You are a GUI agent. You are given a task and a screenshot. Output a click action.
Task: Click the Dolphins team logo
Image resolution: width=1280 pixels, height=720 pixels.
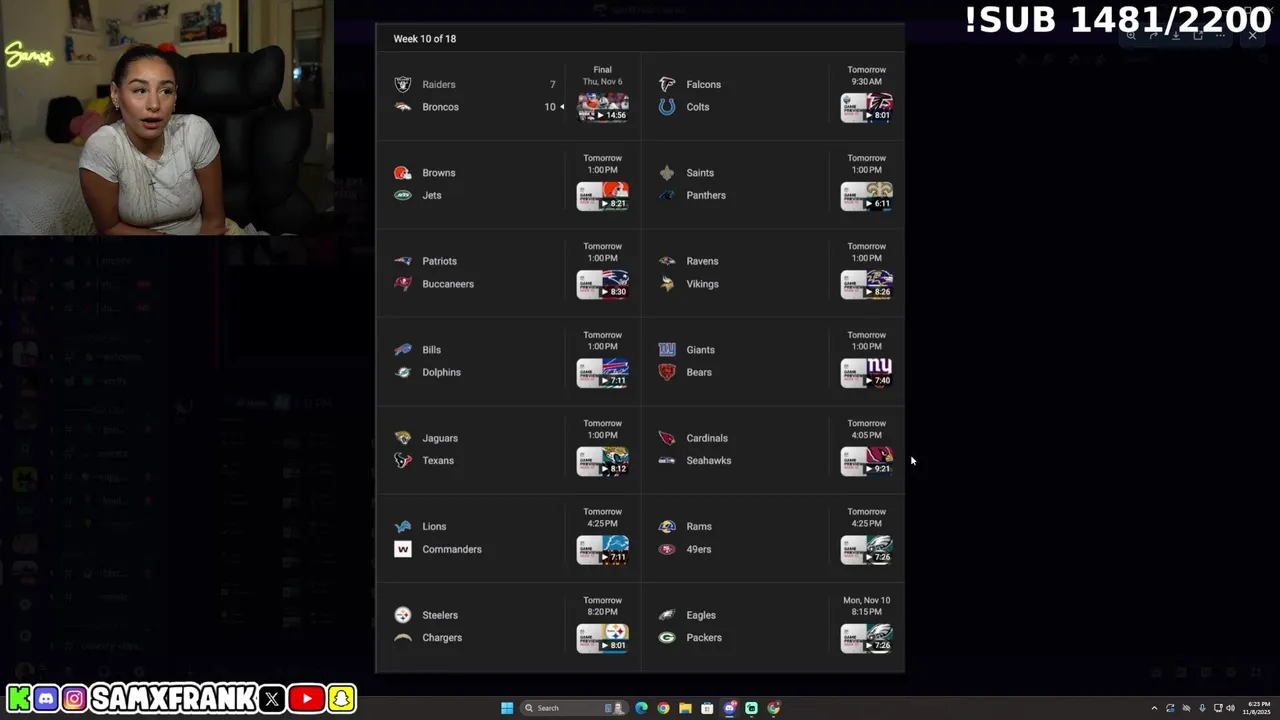click(x=403, y=372)
